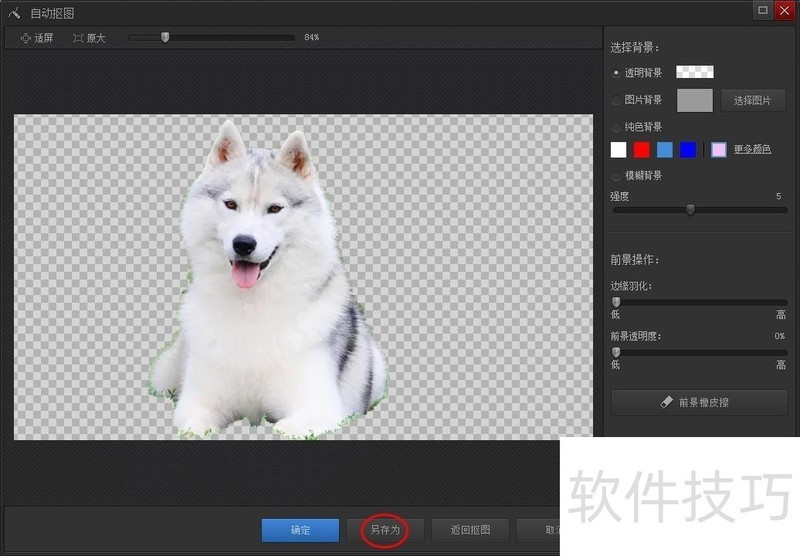Viewport: 800px width, 556px height.
Task: Click the zoom slider handle at 84%
Action: point(165,38)
